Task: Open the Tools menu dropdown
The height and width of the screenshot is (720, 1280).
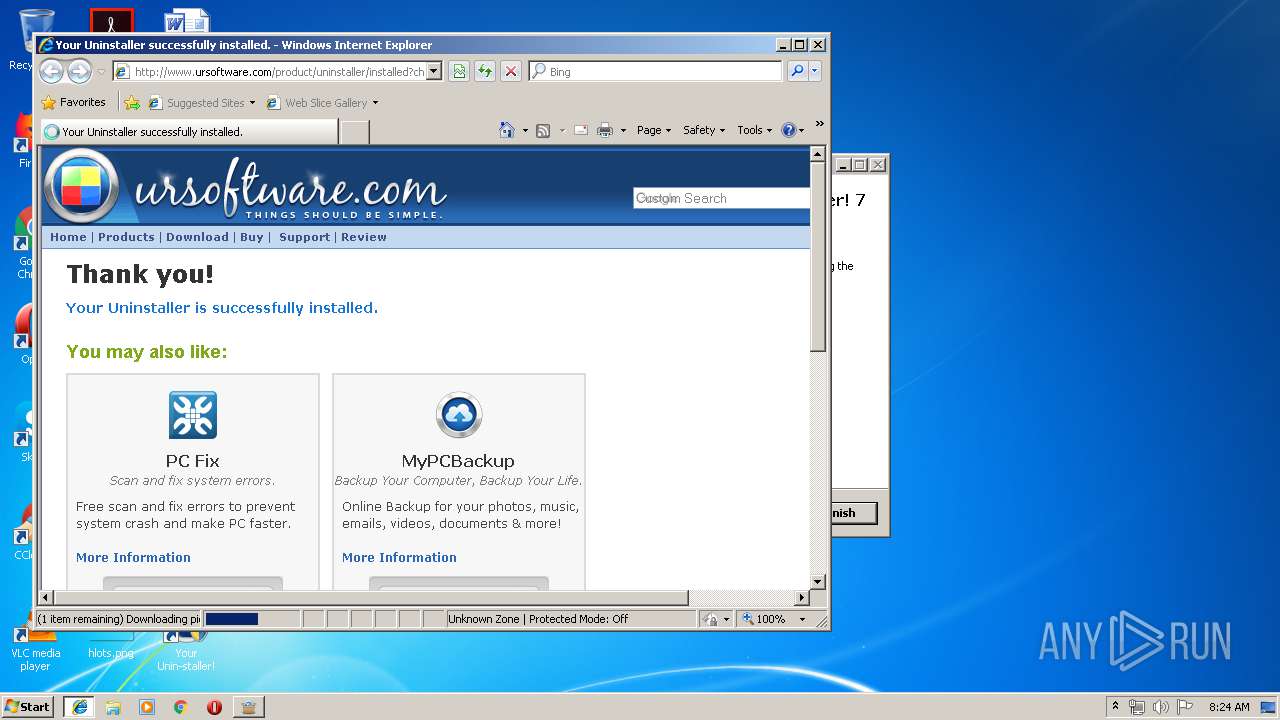Action: [x=755, y=130]
